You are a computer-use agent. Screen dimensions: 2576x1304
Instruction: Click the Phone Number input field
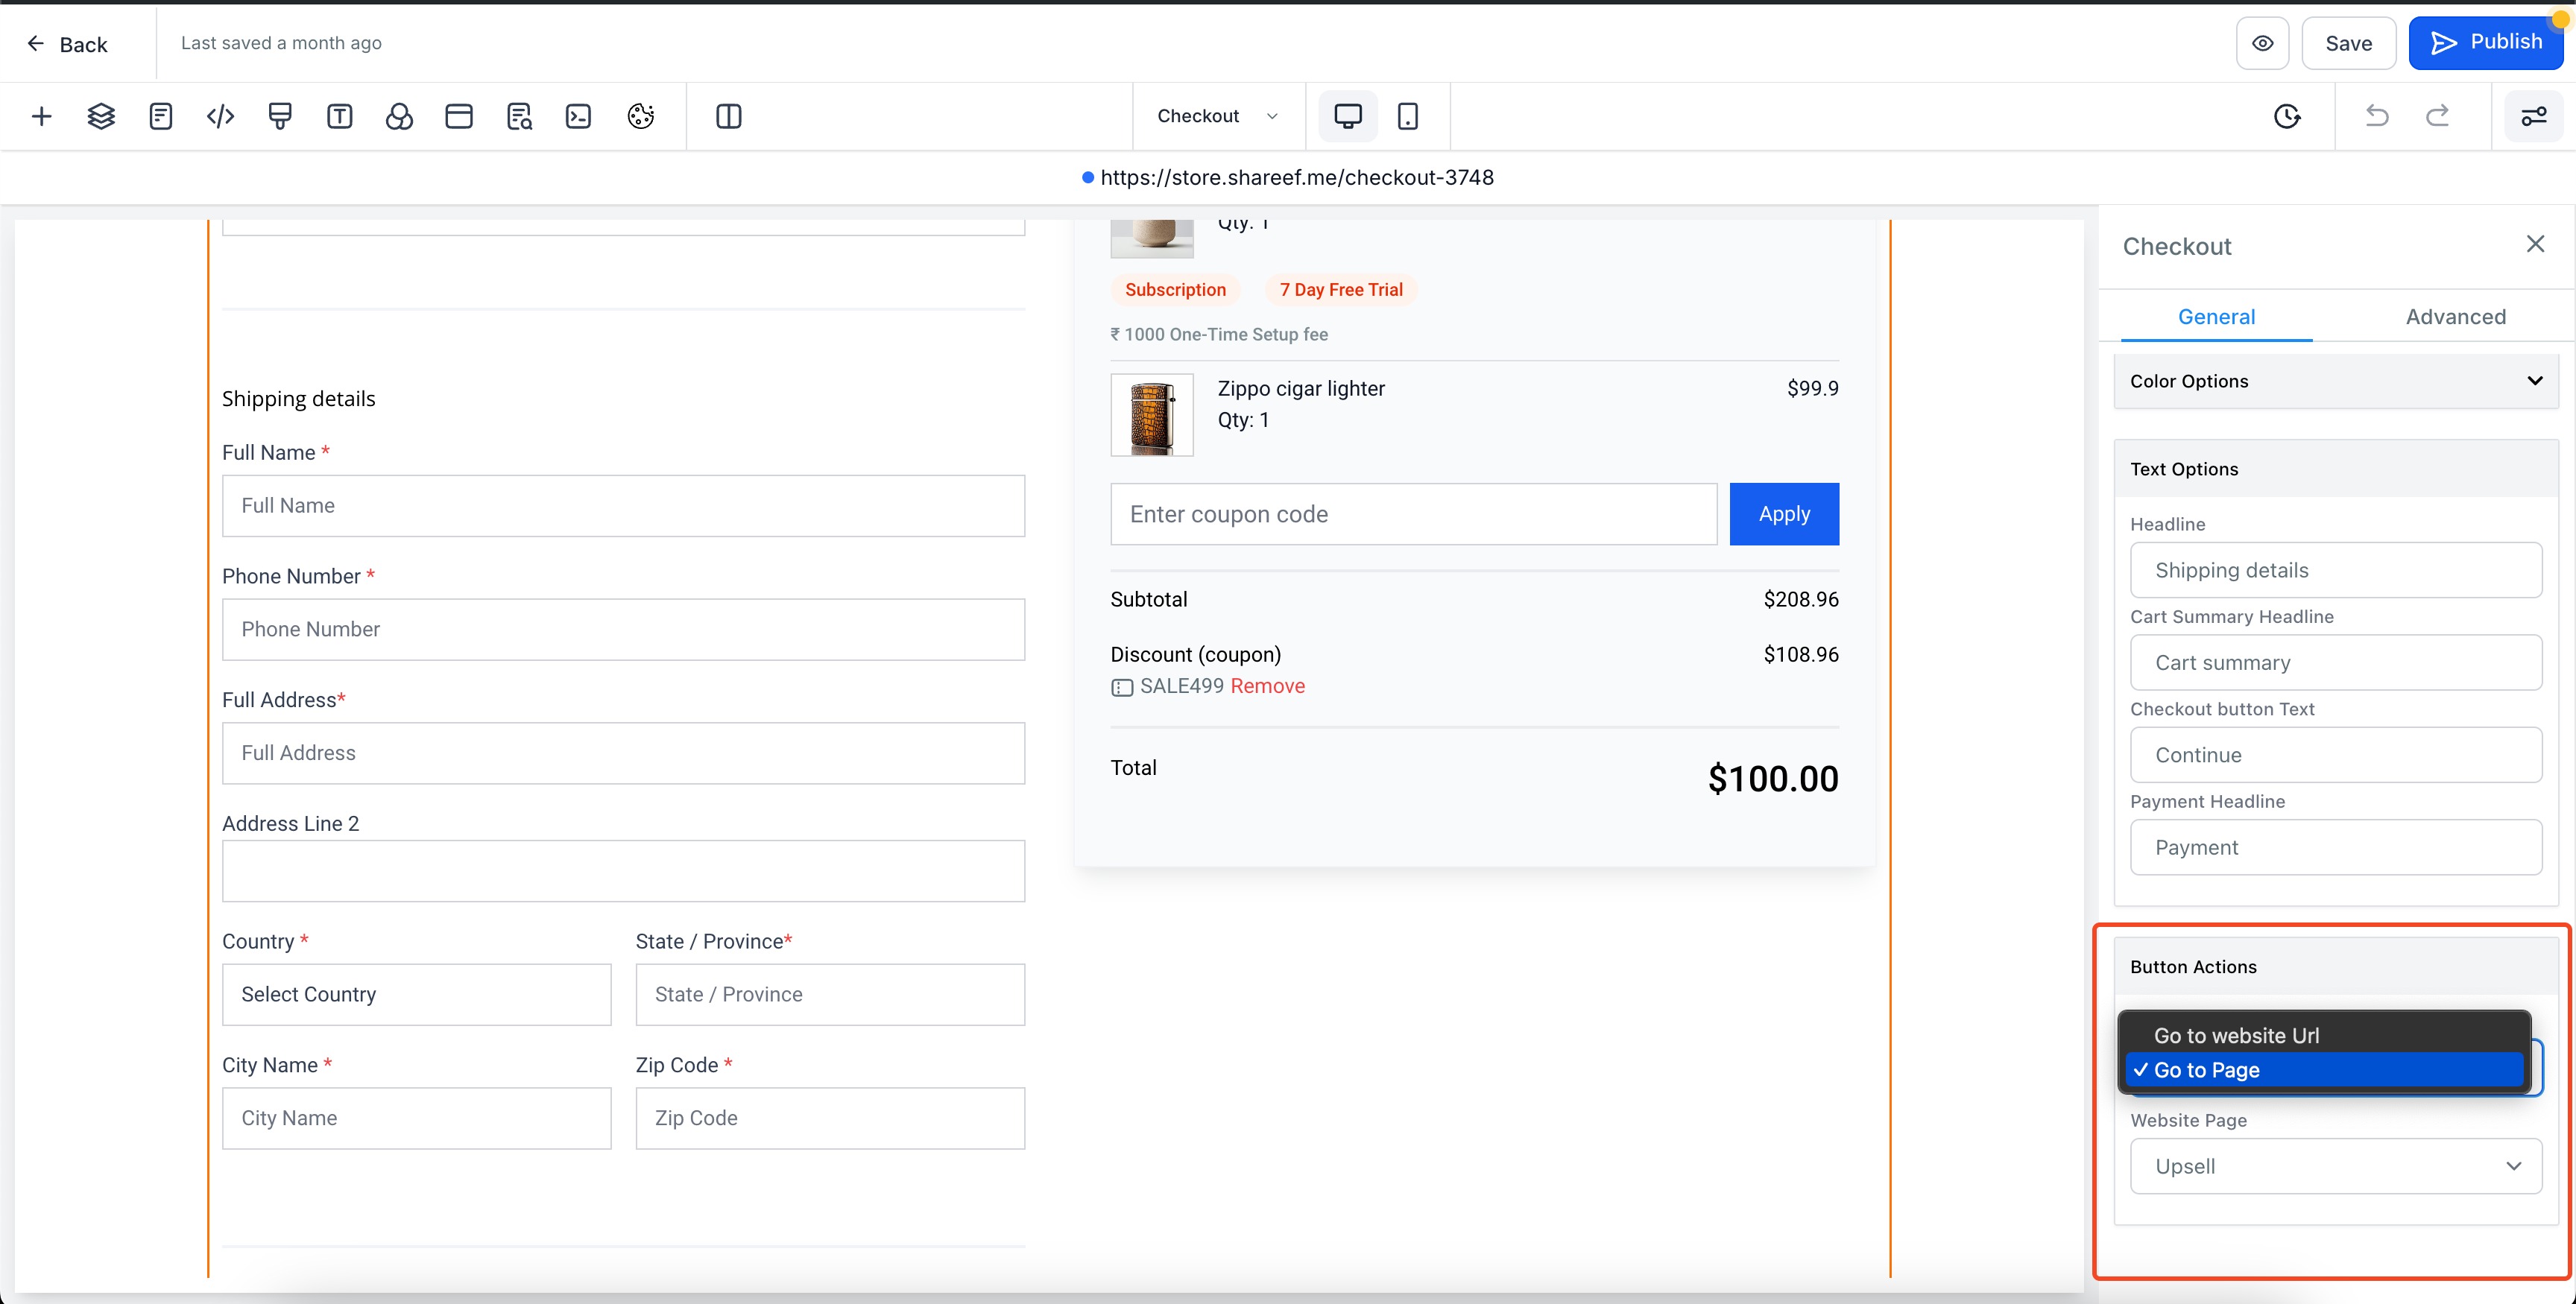(x=624, y=629)
